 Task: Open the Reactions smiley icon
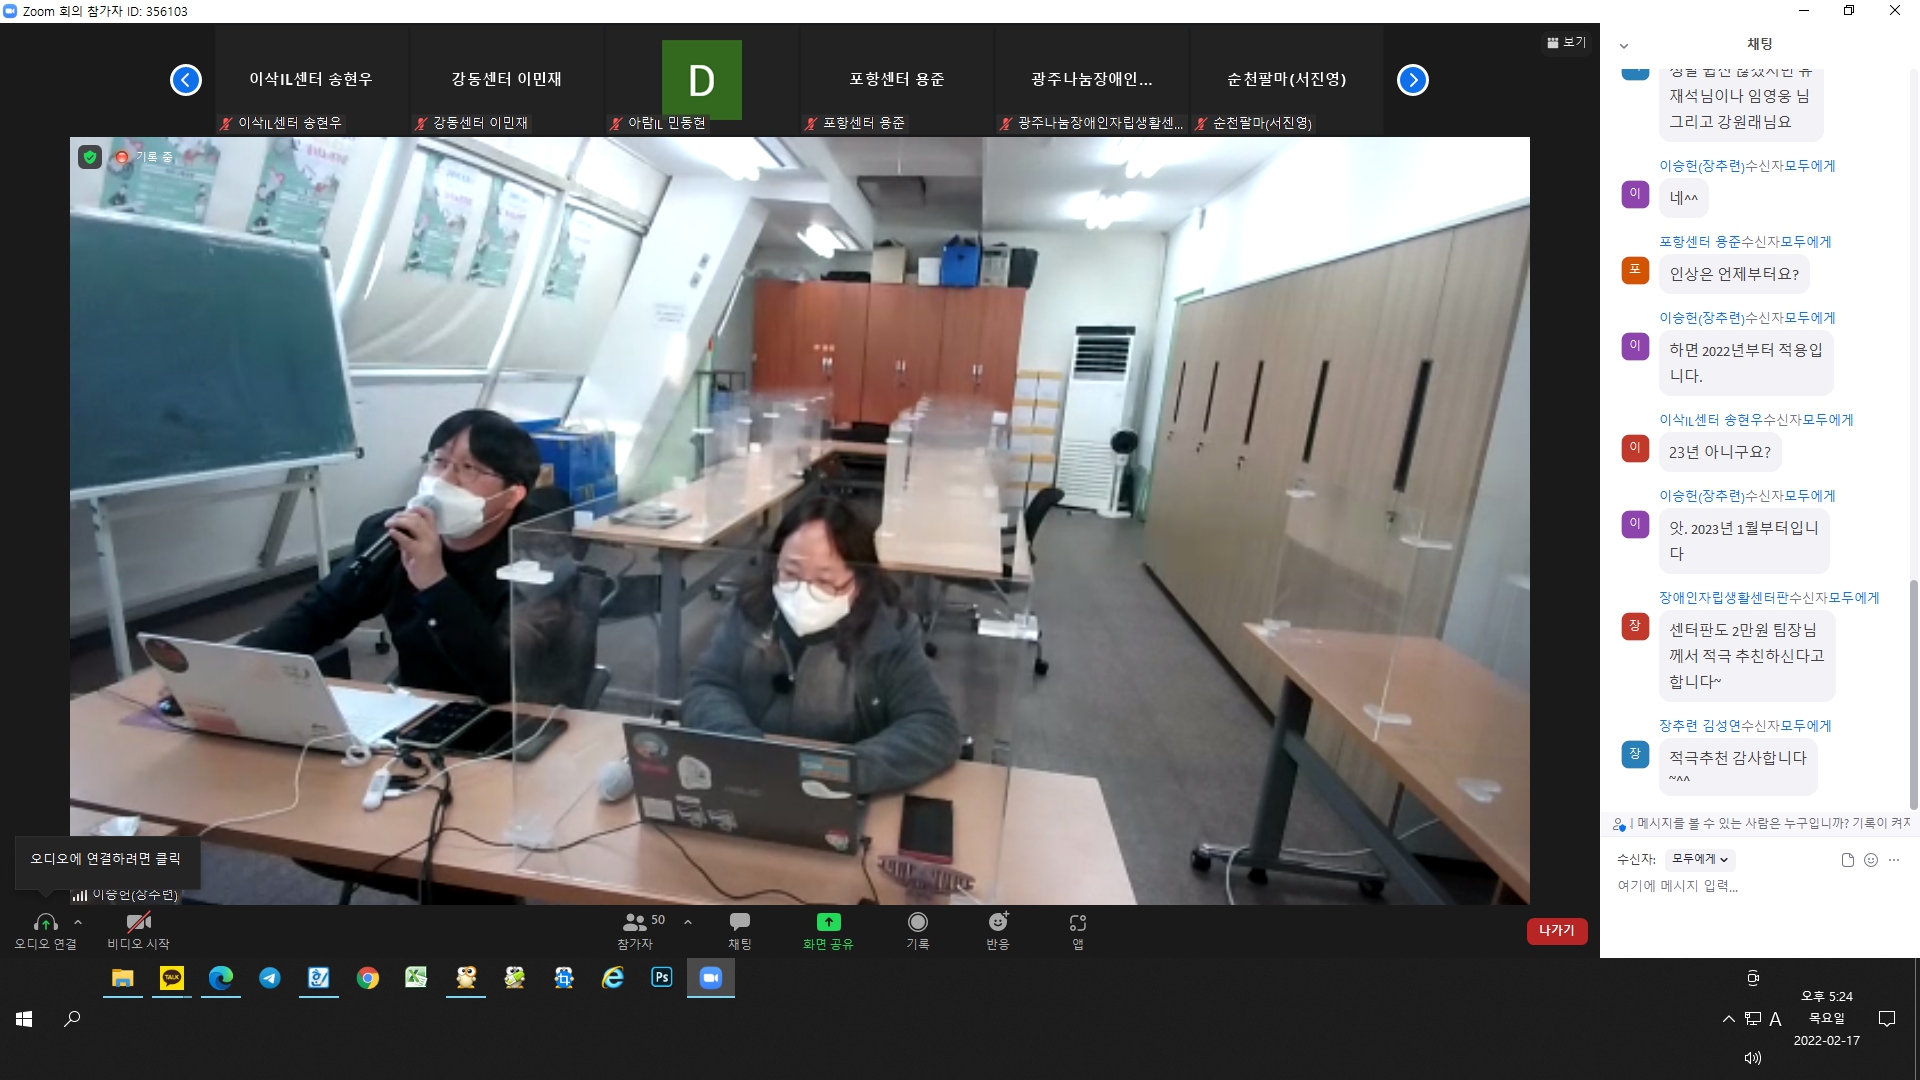point(998,922)
